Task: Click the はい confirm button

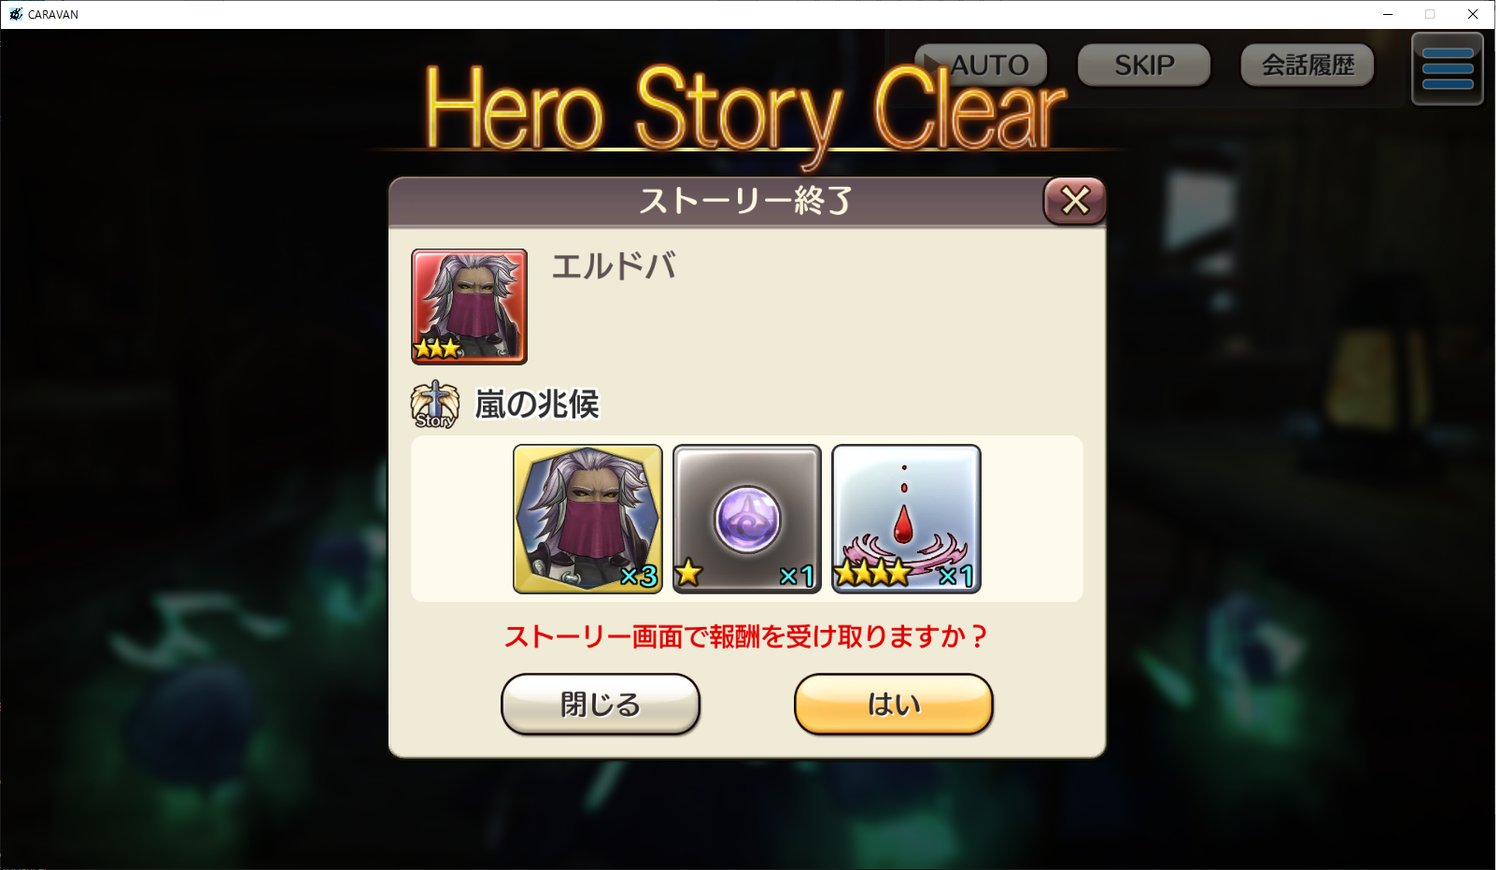Action: tap(893, 704)
